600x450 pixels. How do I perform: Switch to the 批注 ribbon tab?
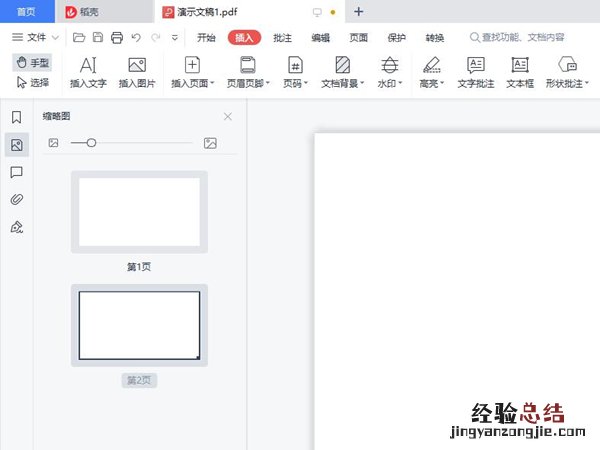click(x=282, y=38)
